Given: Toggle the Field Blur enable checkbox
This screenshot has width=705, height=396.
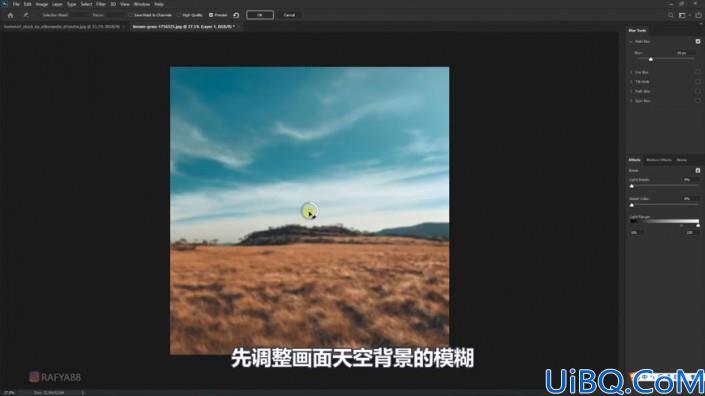Looking at the screenshot, I should coord(698,41).
